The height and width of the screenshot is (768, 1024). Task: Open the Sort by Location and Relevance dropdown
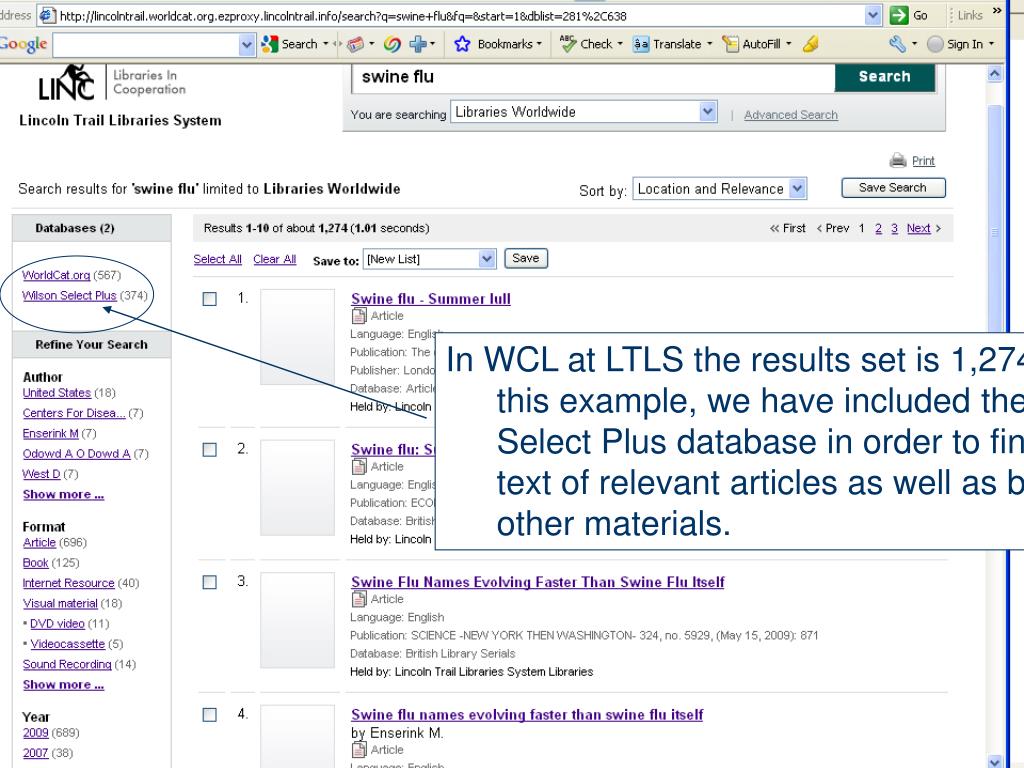point(797,189)
